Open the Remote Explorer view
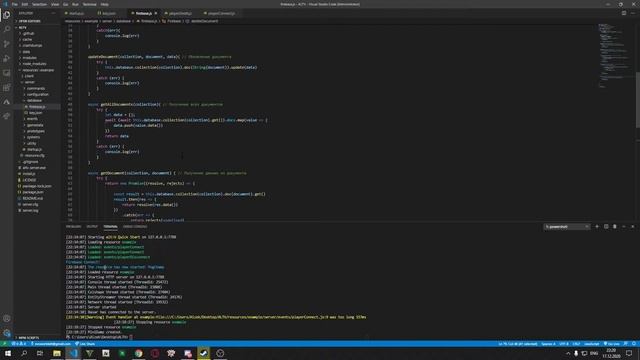This screenshot has width=640, height=360. point(7,73)
